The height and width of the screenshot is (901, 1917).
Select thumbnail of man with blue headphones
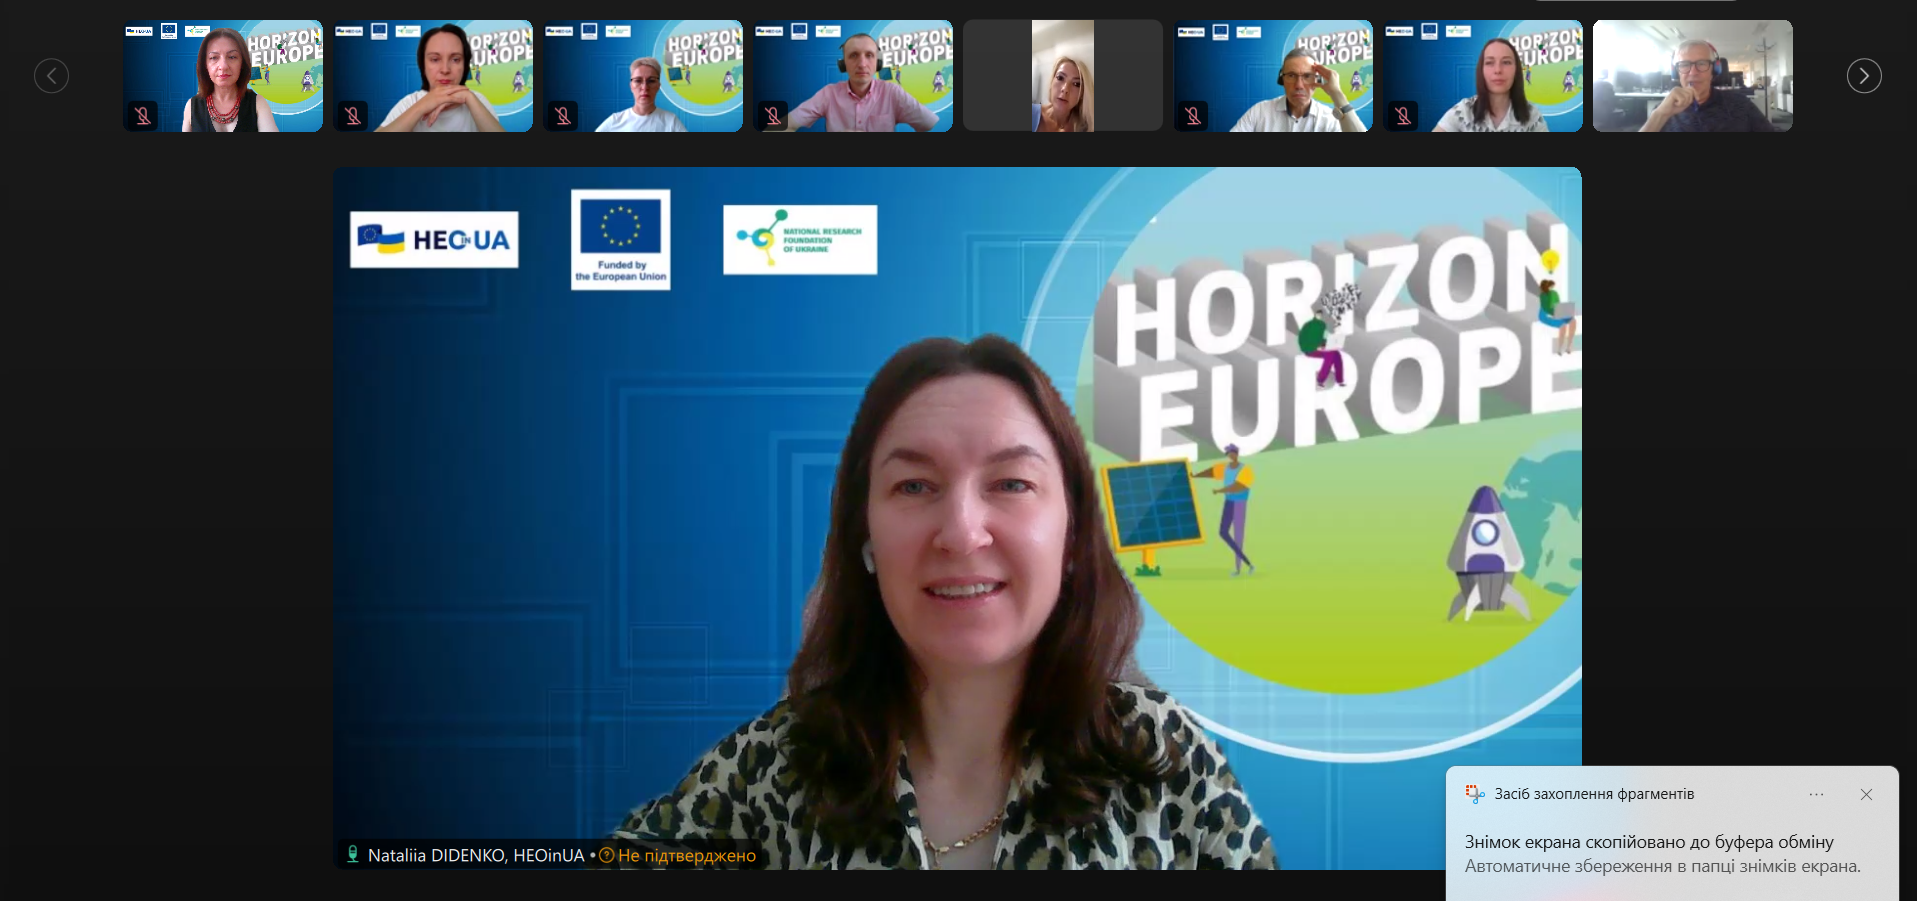click(1693, 76)
